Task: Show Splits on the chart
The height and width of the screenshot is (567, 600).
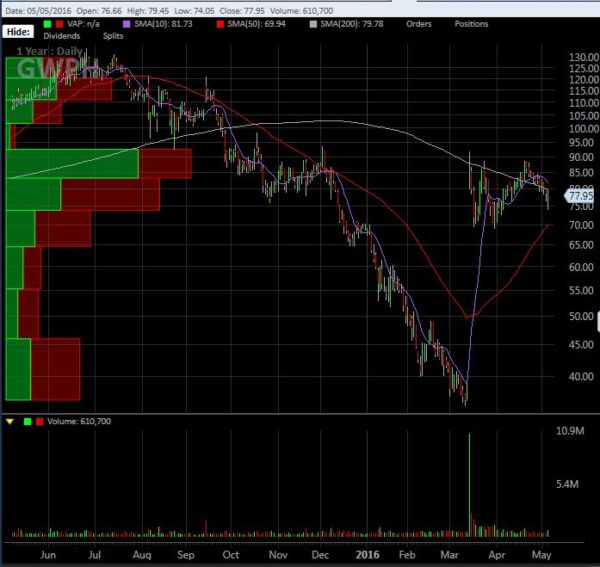Action: click(x=112, y=34)
